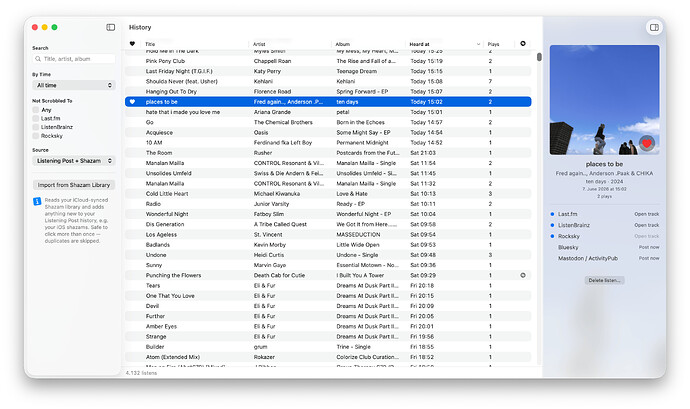Sort by the Heard at column header
The width and height of the screenshot is (690, 409).
pyautogui.click(x=419, y=44)
